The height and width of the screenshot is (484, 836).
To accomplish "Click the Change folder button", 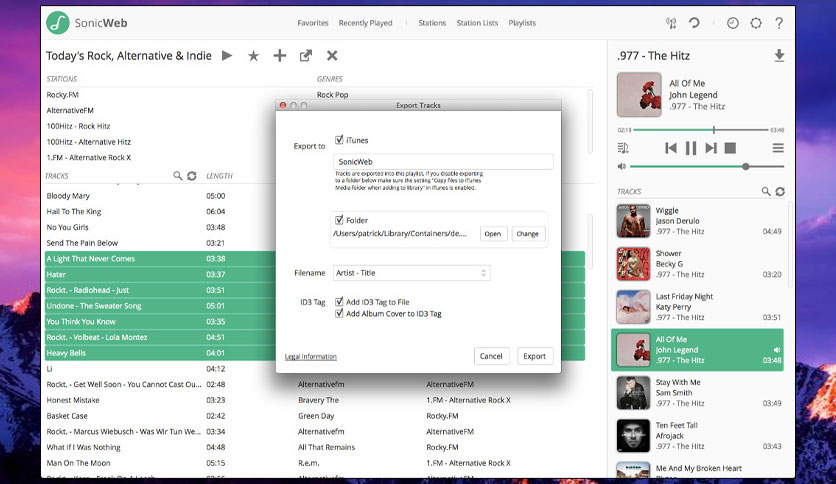I will (x=527, y=233).
